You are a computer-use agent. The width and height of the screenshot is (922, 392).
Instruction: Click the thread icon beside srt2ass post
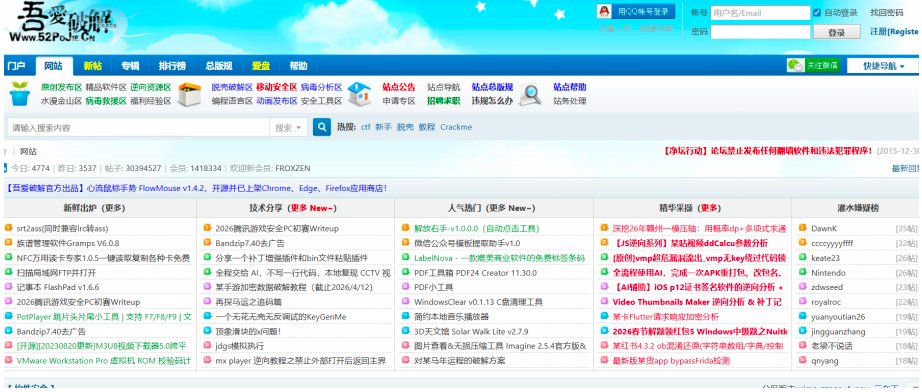point(8,228)
